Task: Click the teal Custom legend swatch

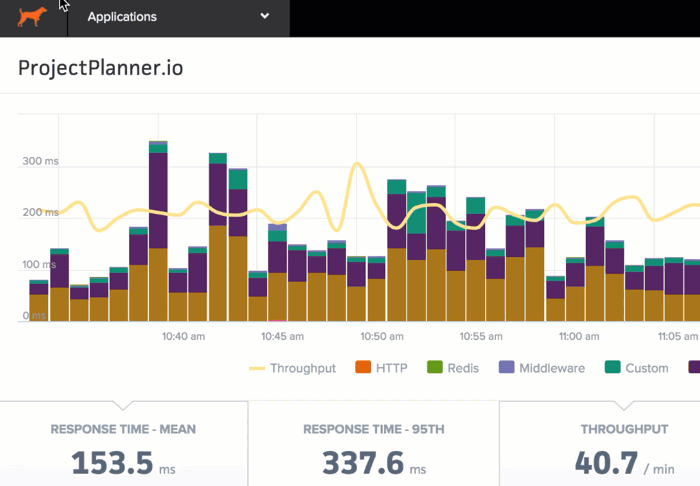Action: point(612,367)
